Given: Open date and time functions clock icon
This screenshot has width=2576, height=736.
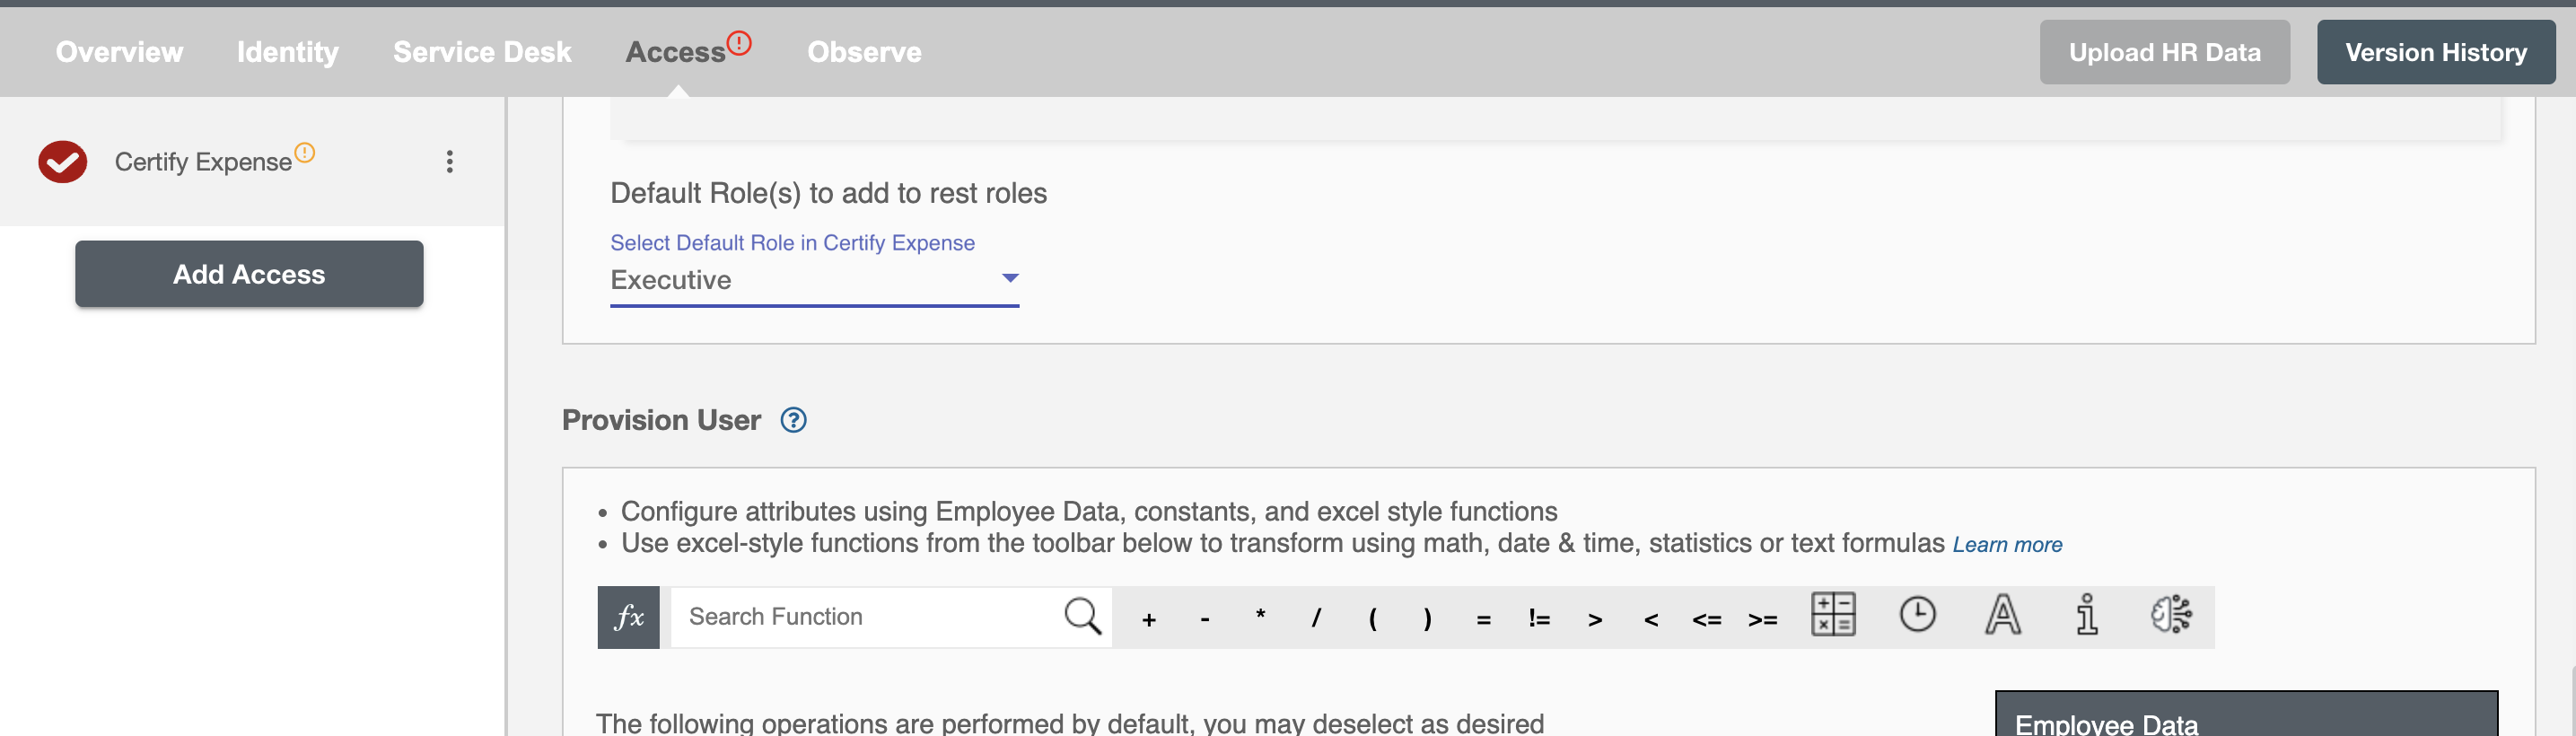Looking at the screenshot, I should [x=1917, y=614].
